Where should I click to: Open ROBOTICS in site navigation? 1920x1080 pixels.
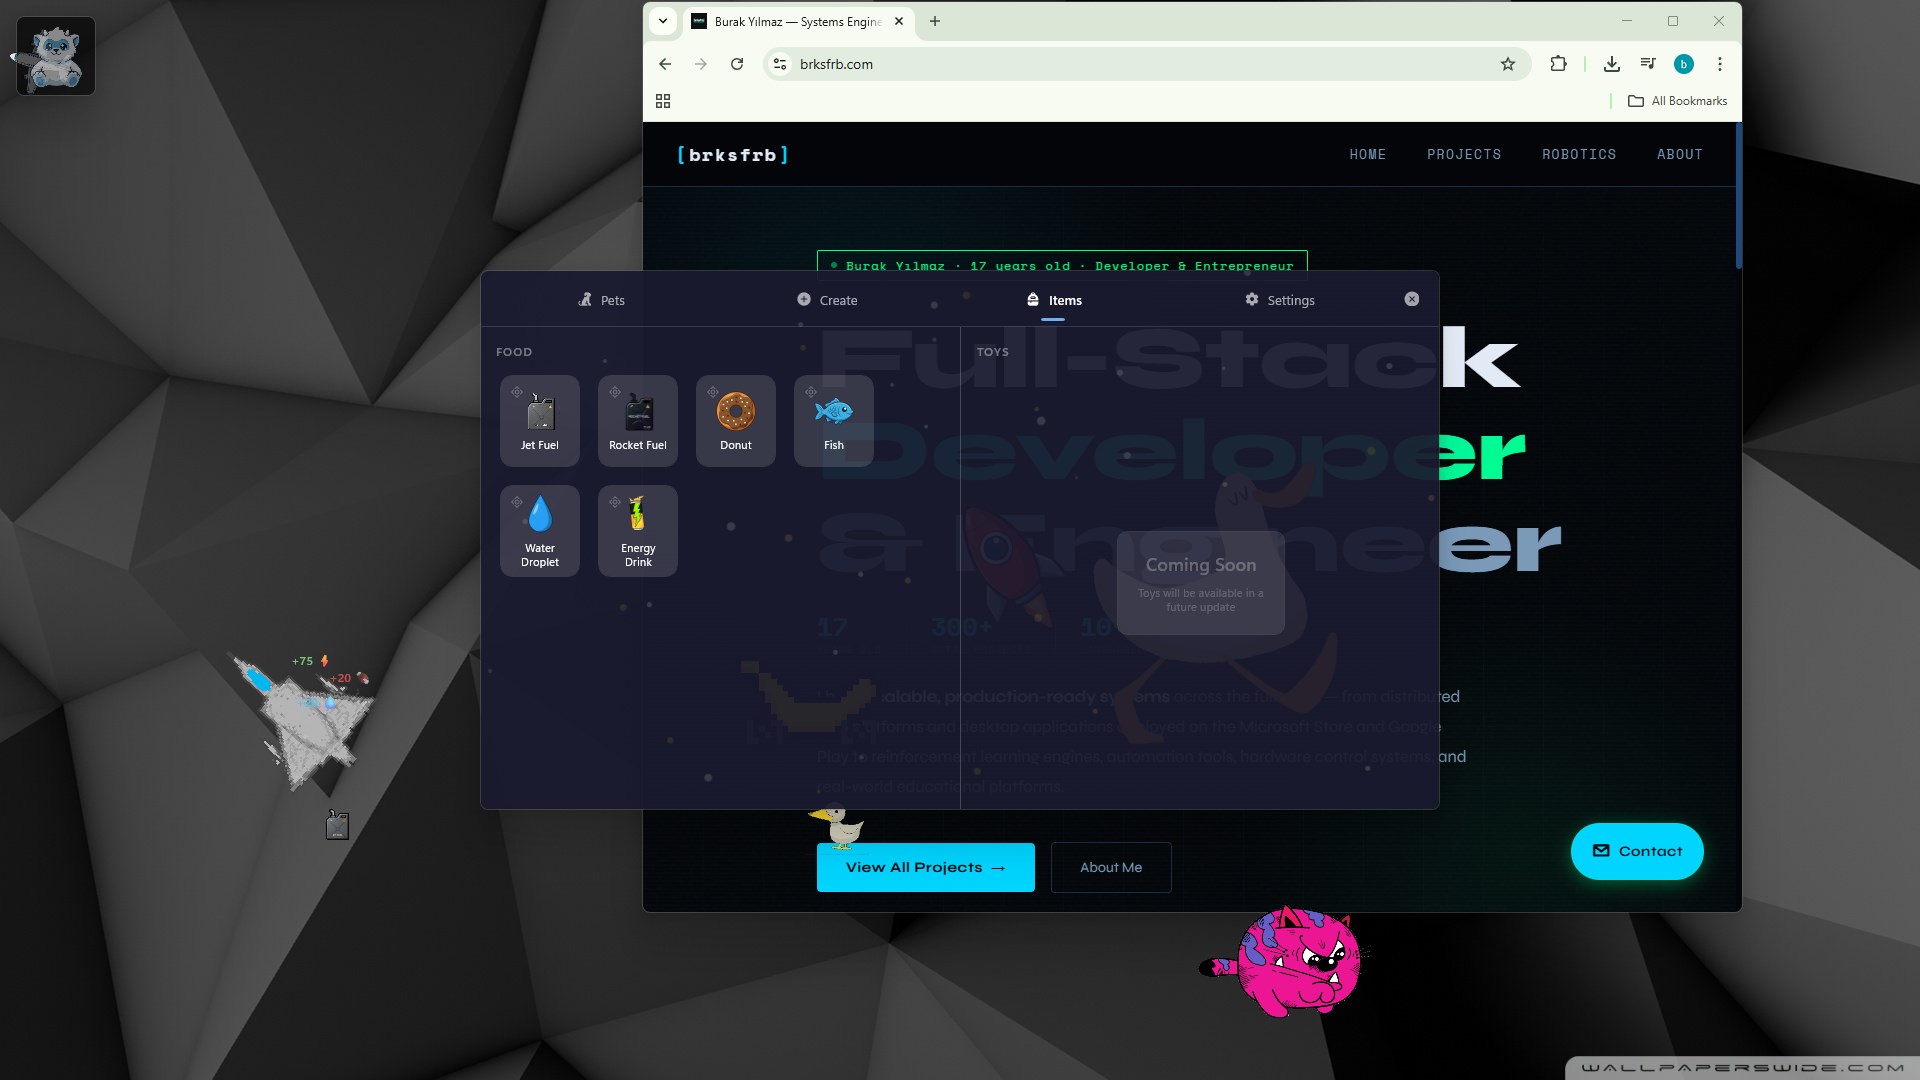[1579, 154]
